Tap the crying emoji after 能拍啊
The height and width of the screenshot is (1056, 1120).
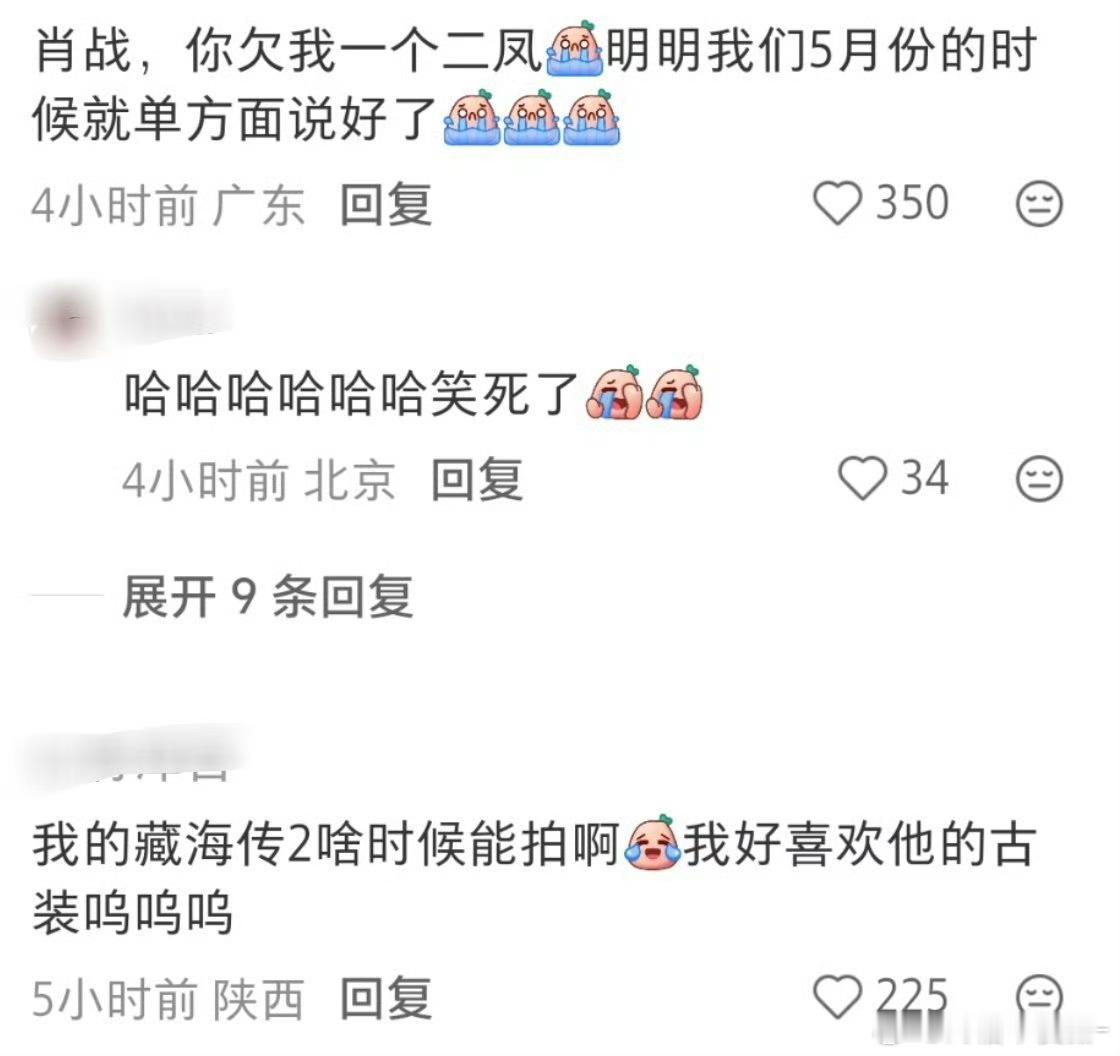tap(653, 844)
